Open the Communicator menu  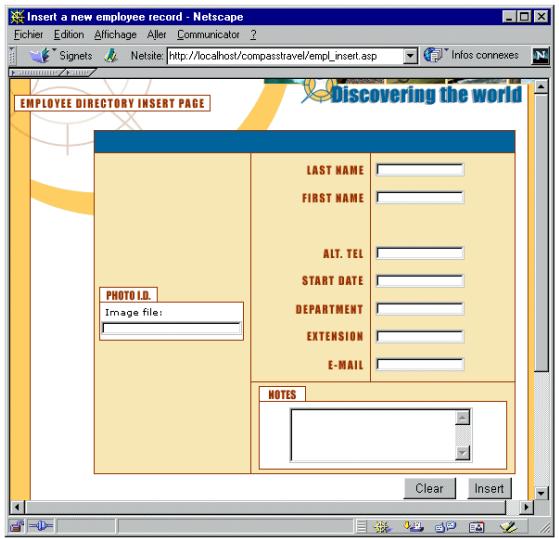click(208, 35)
